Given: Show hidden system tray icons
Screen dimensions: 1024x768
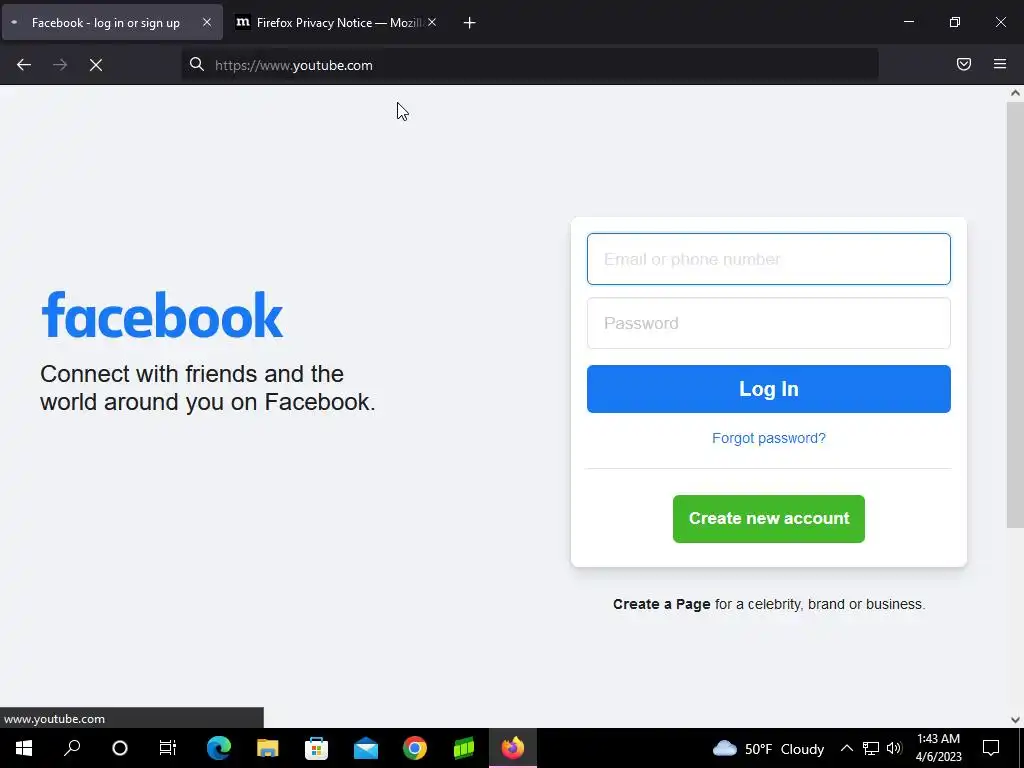Looking at the screenshot, I should pos(846,748).
